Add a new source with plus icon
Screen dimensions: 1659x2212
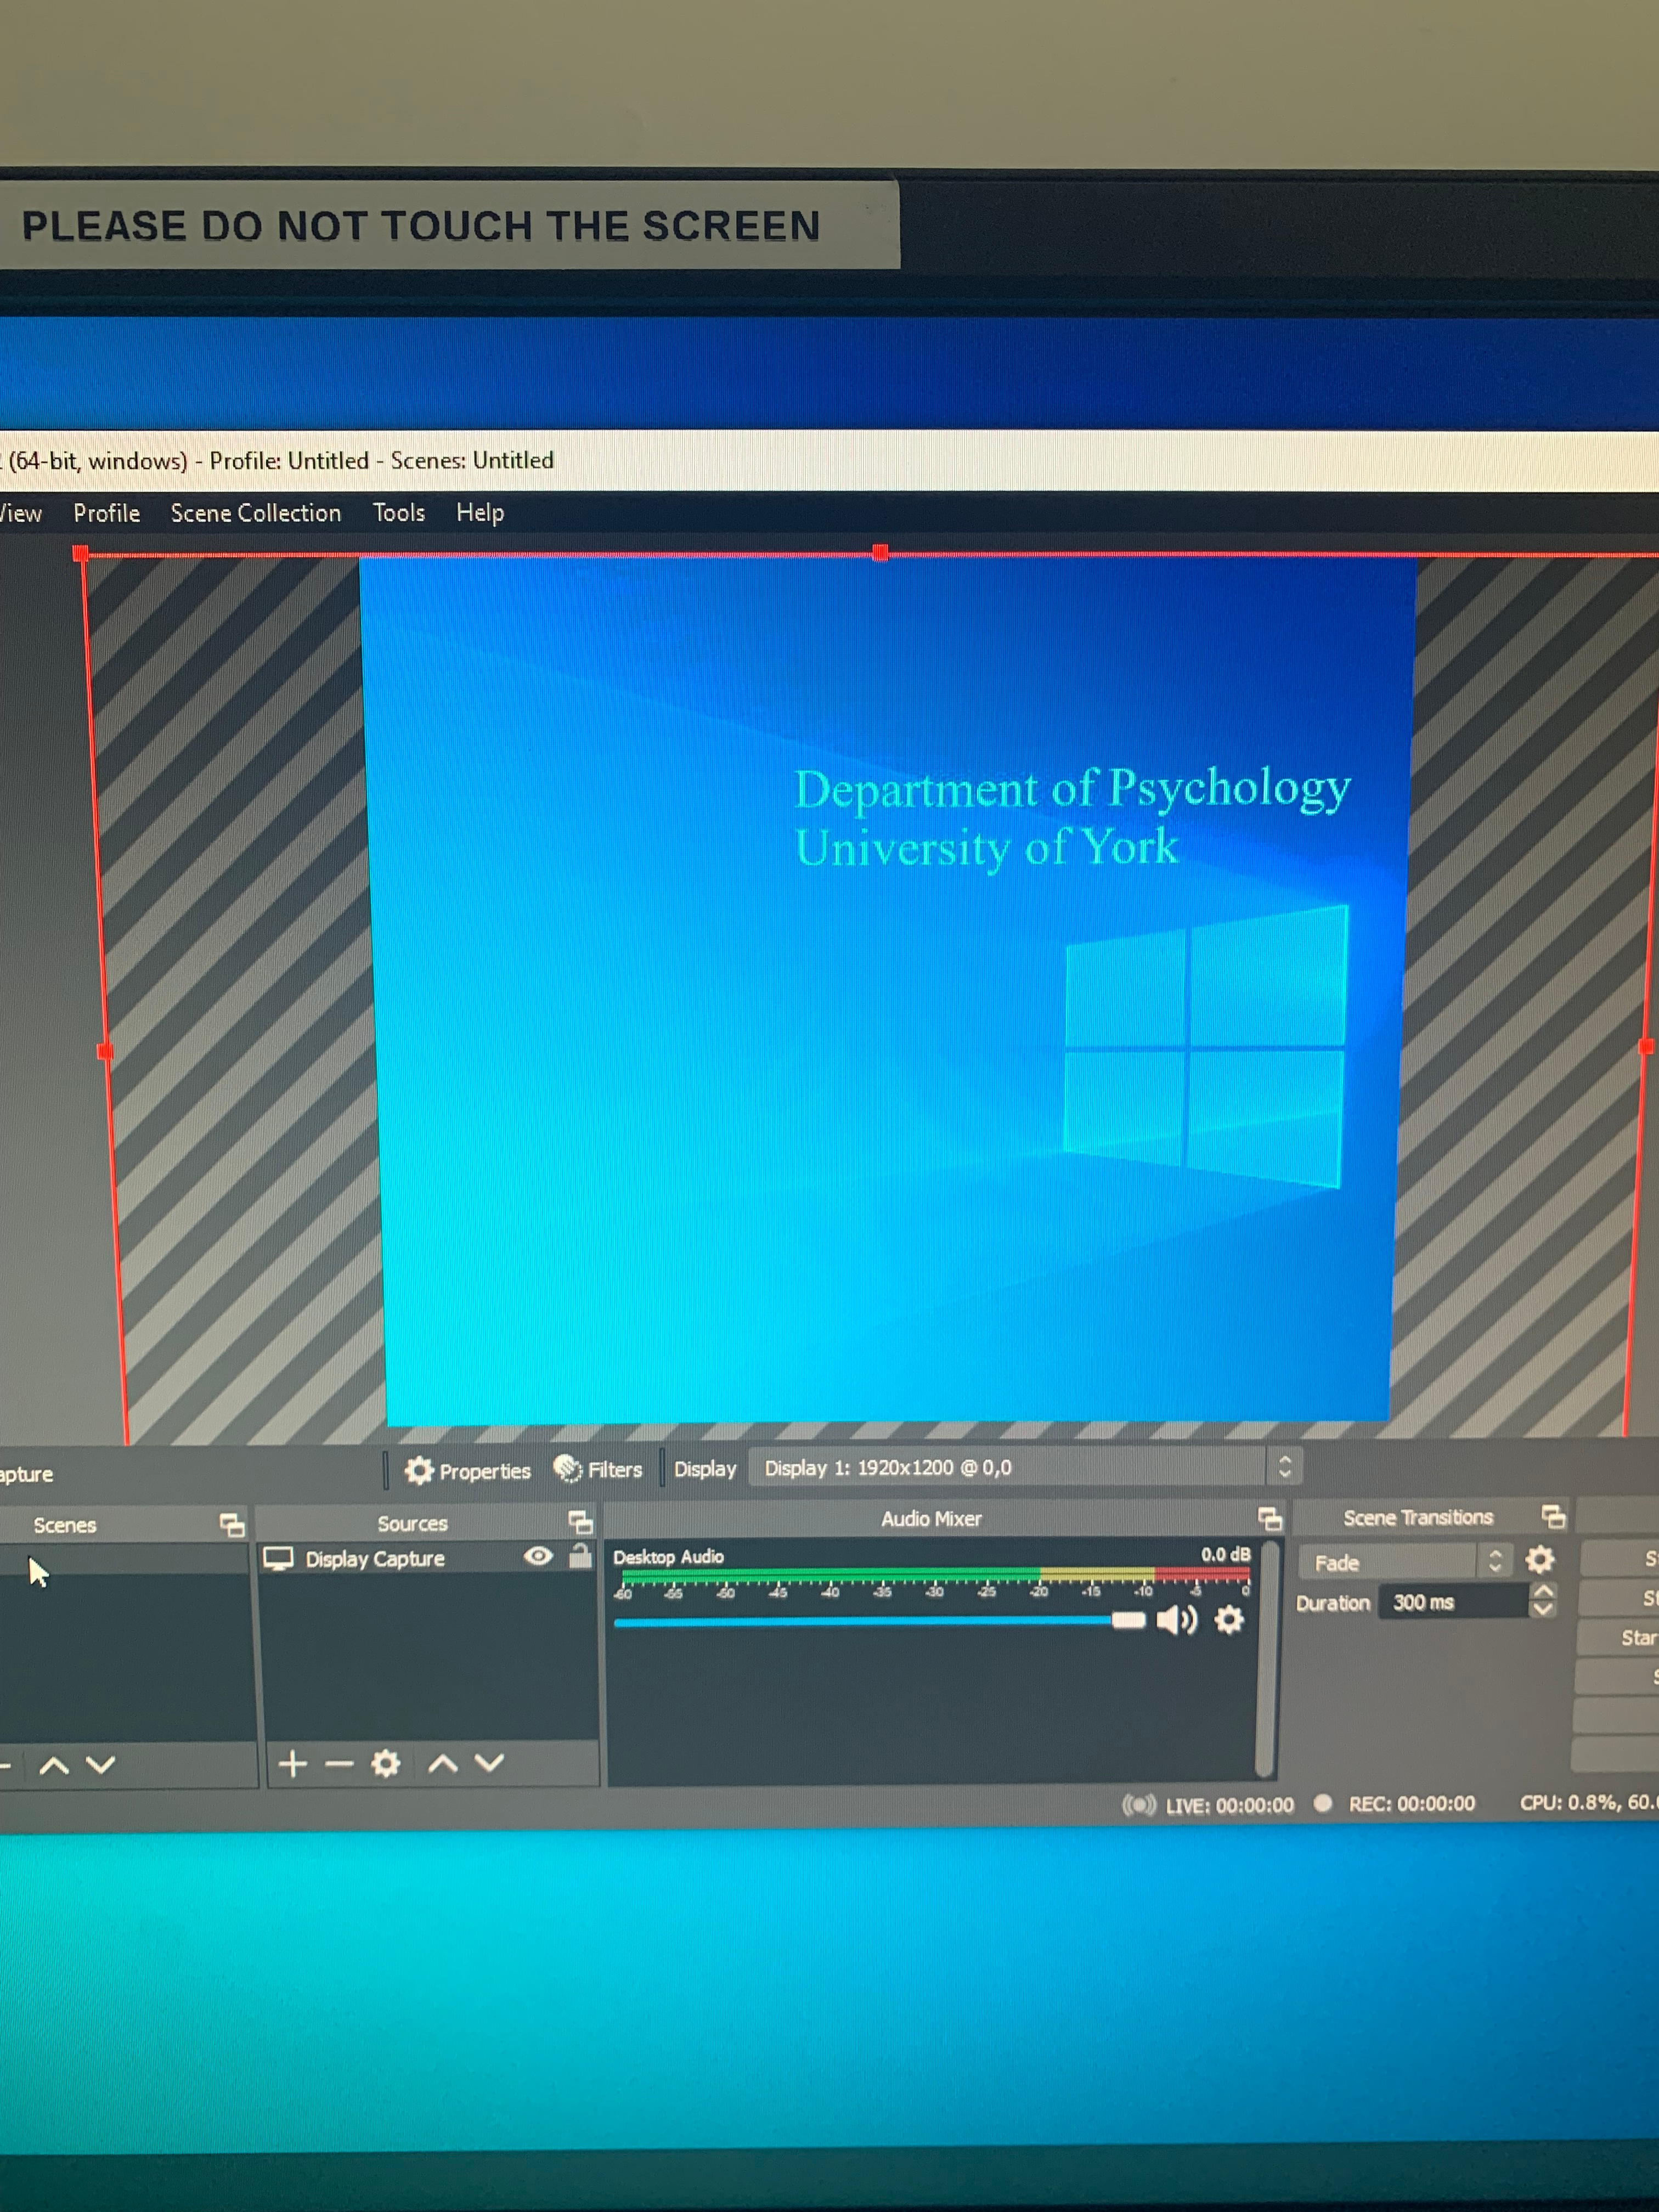click(x=292, y=1763)
